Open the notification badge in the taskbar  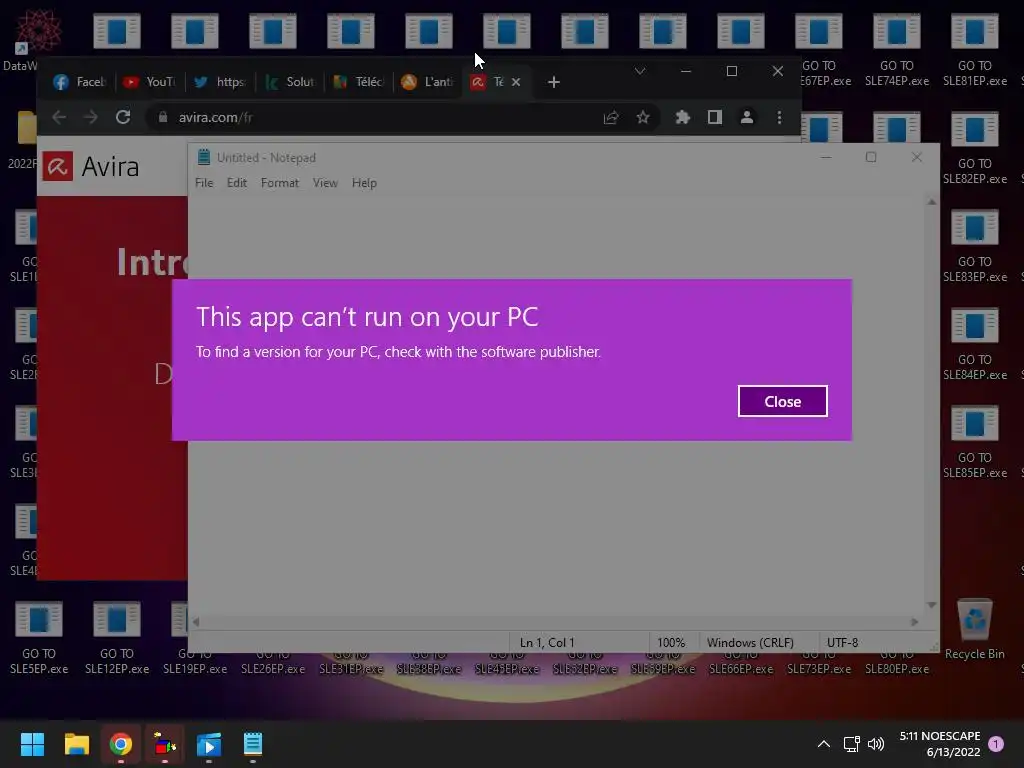[x=996, y=743]
